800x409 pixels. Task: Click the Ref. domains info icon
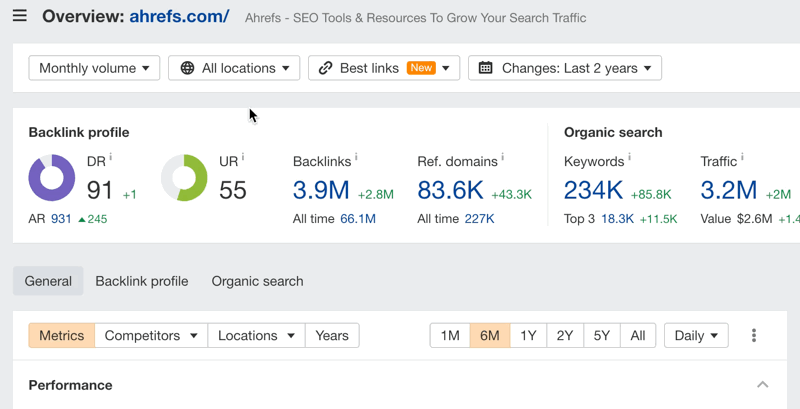click(503, 157)
